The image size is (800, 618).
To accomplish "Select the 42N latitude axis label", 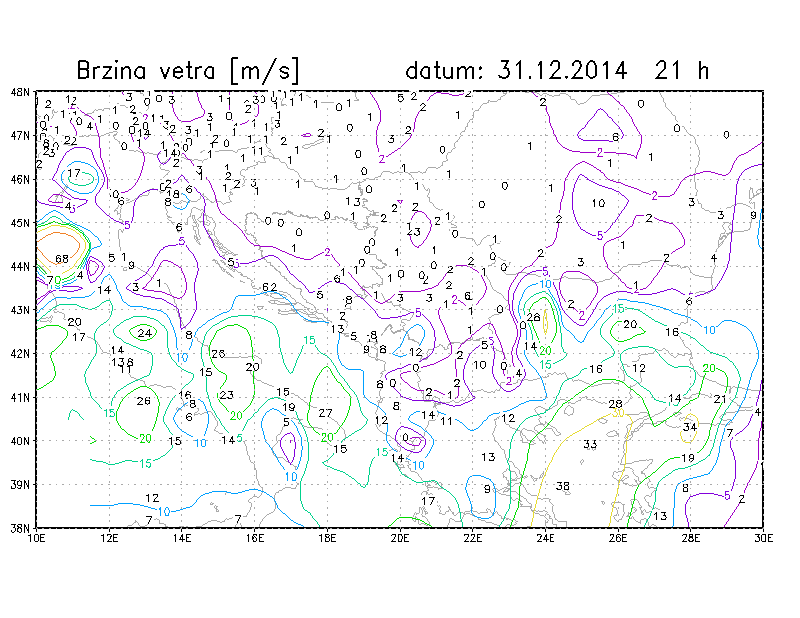I will click(20, 354).
